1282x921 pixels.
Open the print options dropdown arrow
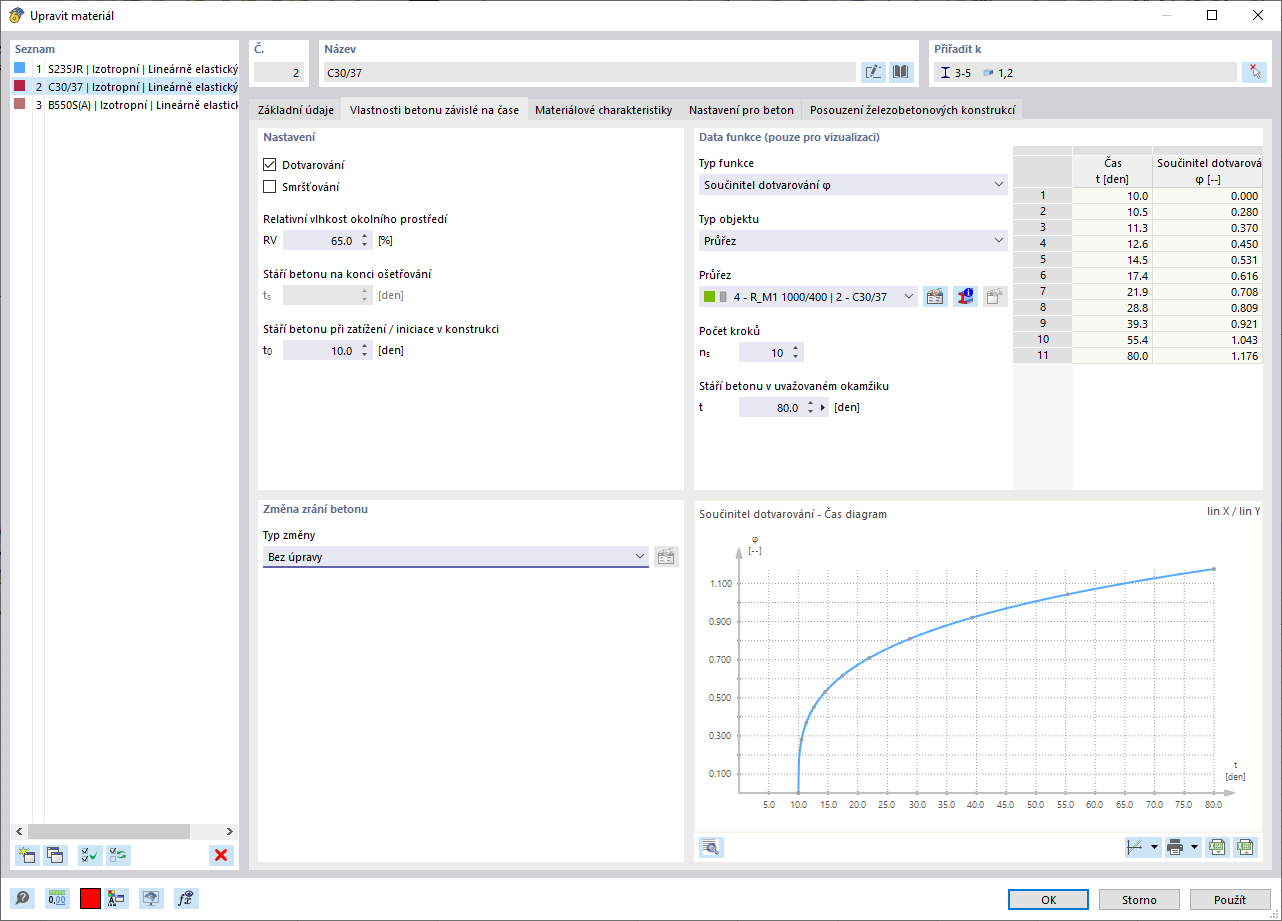click(1194, 847)
